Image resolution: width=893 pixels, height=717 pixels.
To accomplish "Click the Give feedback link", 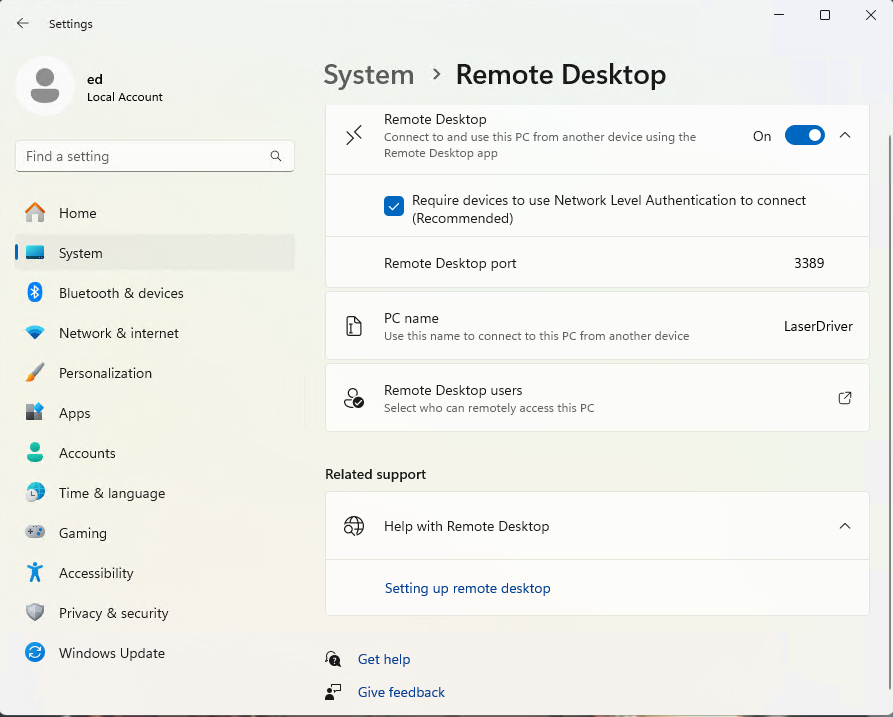I will [400, 692].
